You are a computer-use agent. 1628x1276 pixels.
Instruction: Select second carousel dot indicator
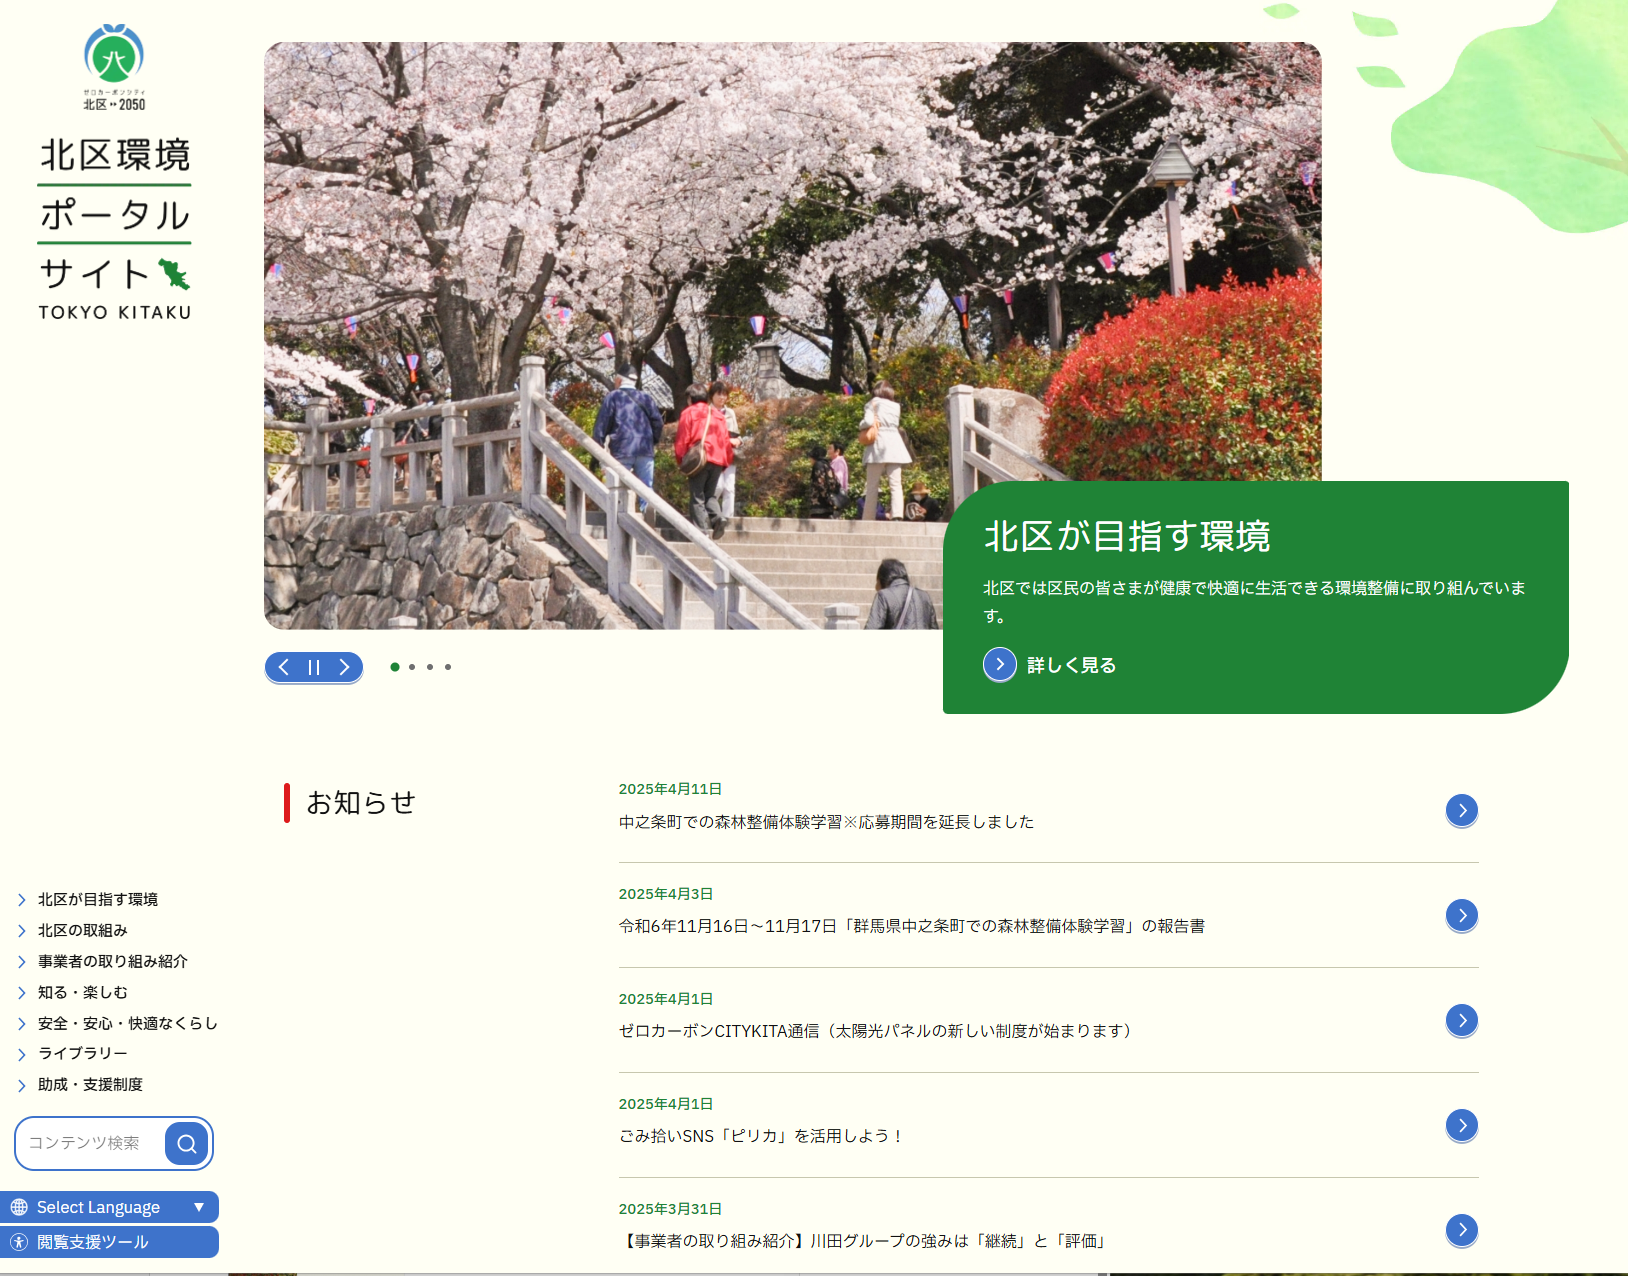click(x=412, y=667)
